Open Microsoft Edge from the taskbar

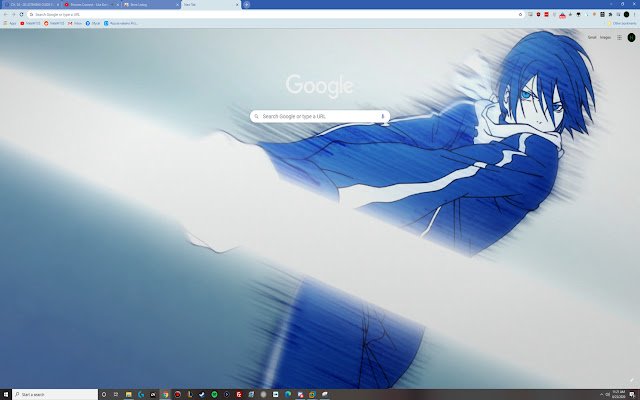click(x=288, y=394)
